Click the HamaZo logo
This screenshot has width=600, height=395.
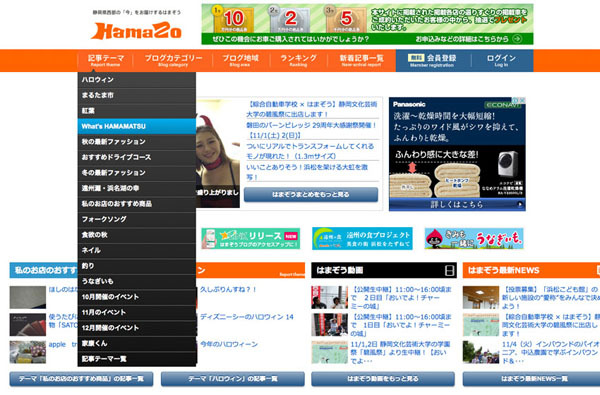tap(136, 31)
